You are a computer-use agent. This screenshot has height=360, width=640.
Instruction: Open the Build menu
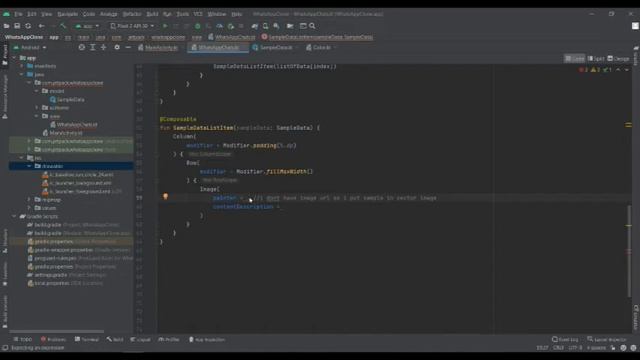pyautogui.click(x=152, y=14)
